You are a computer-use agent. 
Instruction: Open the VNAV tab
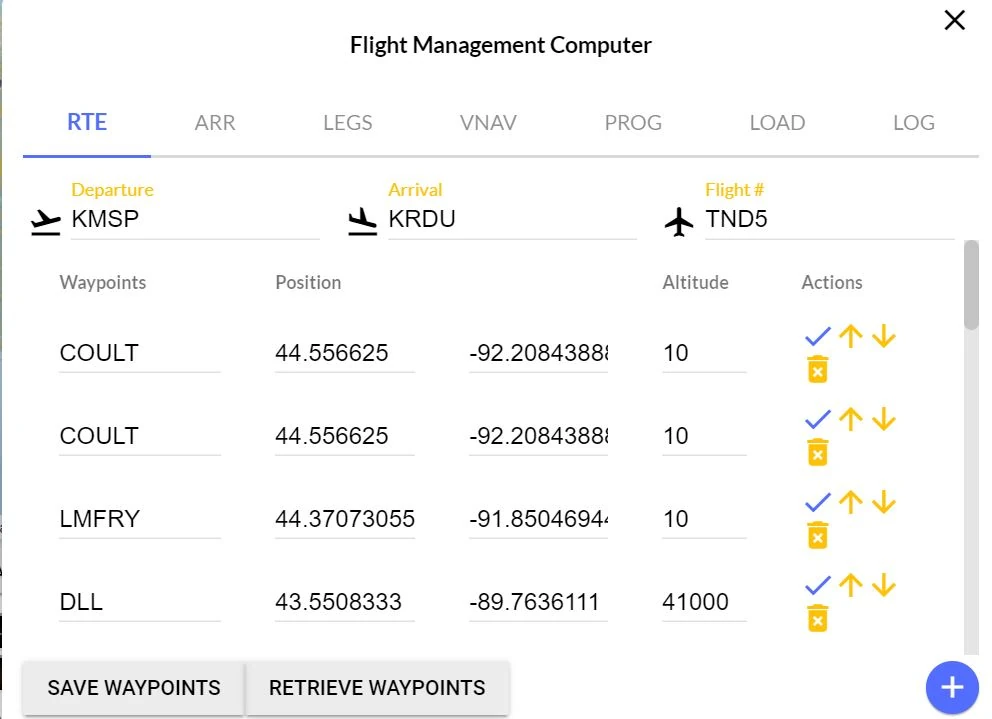(x=488, y=123)
